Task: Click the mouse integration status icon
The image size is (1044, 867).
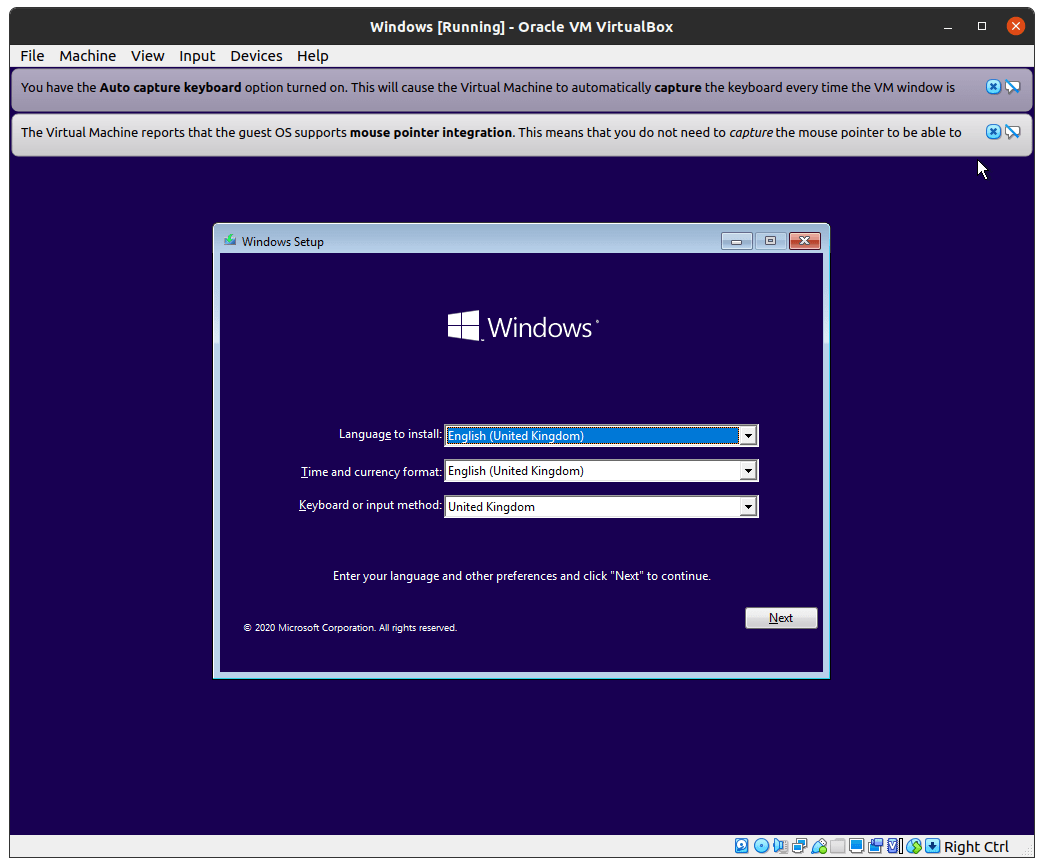Action: coord(914,846)
